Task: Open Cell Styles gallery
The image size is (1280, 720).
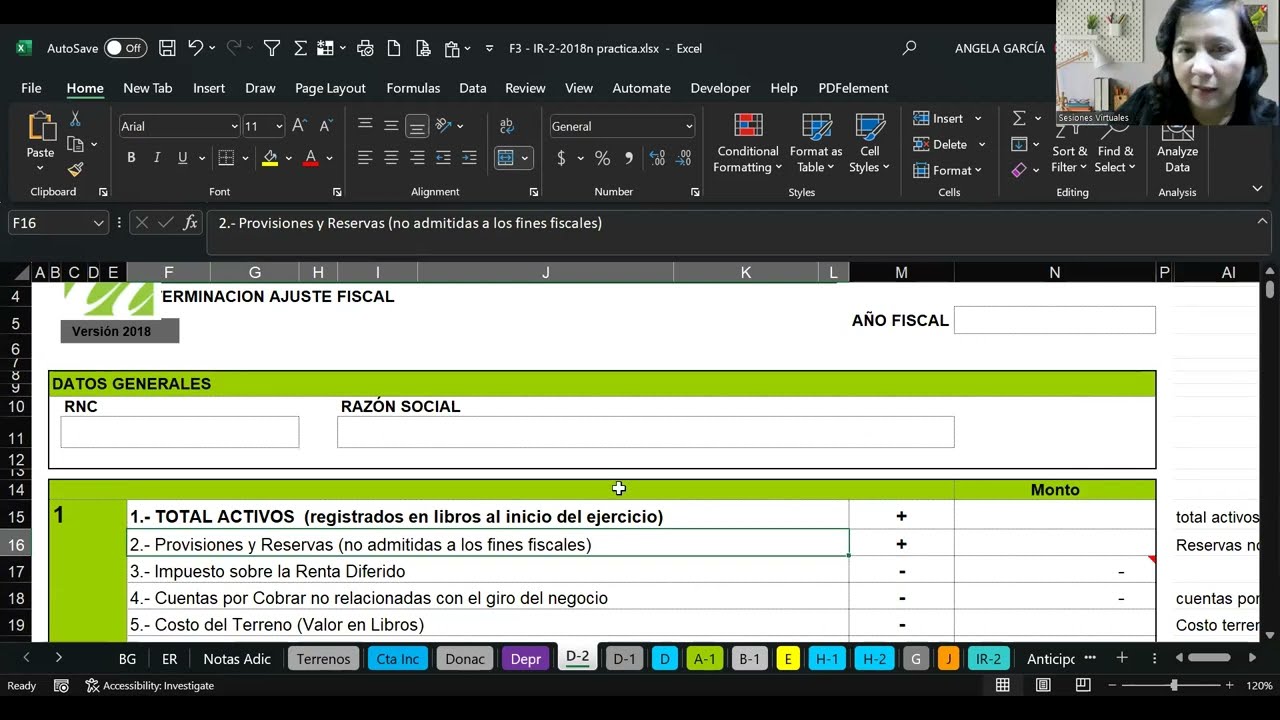Action: [870, 144]
